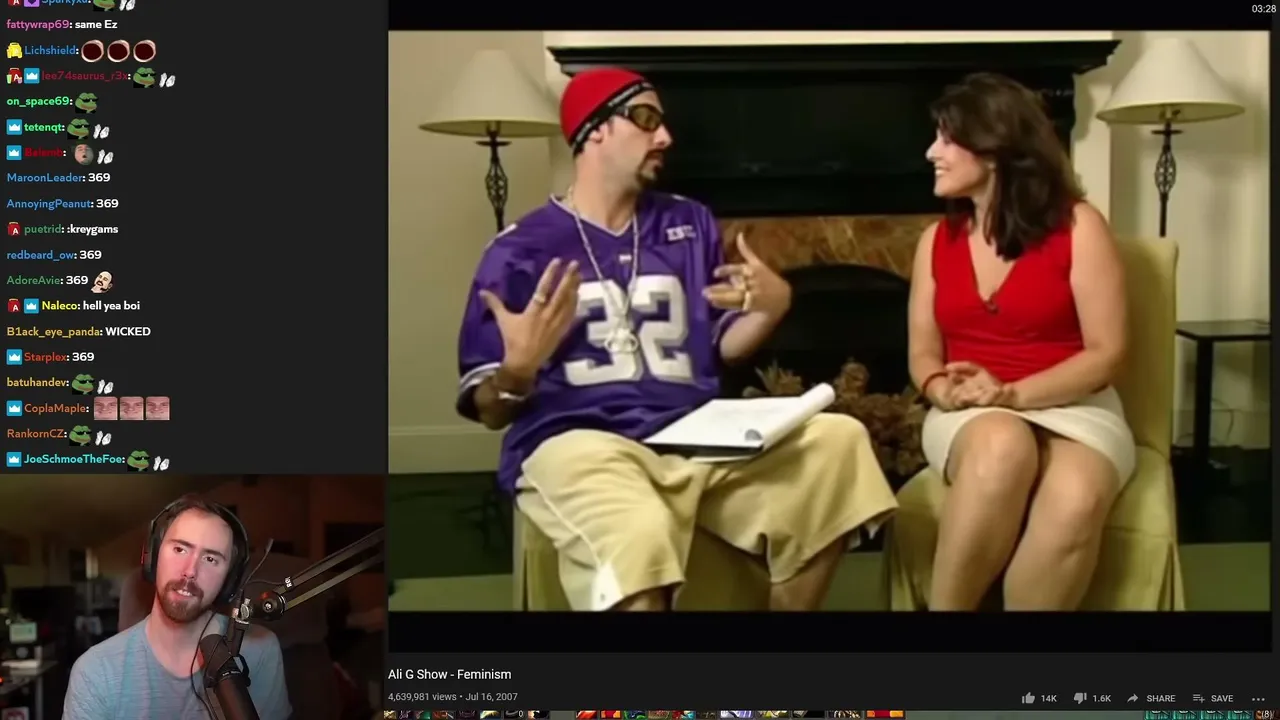
Task: Click the frog emote after JoeSchmoeTheFoe
Action: pos(138,460)
